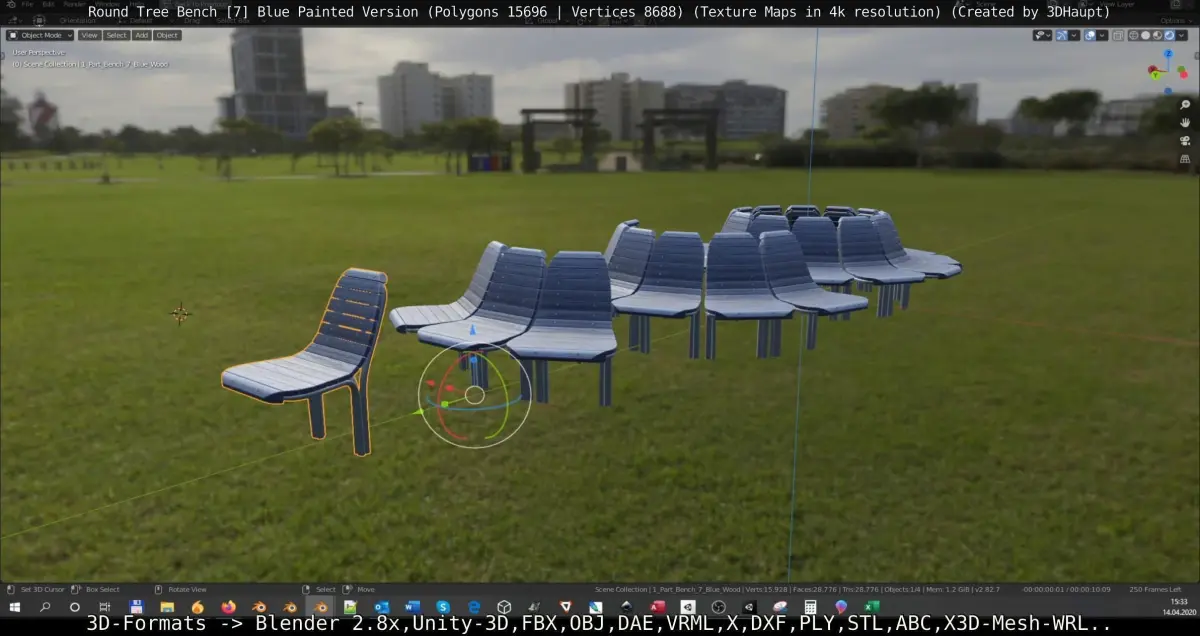Open the Add menu in viewport header
The image size is (1200, 636).
141,35
